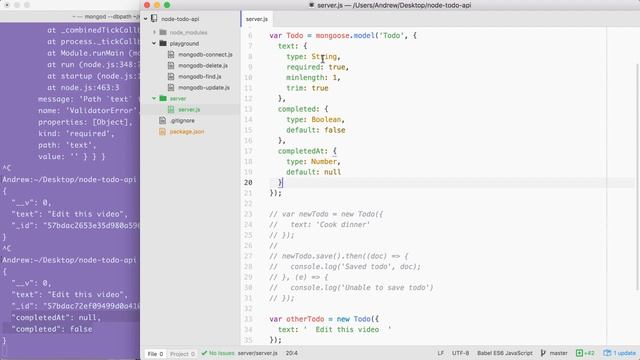Click the git branch icon

pyautogui.click(x=543, y=353)
